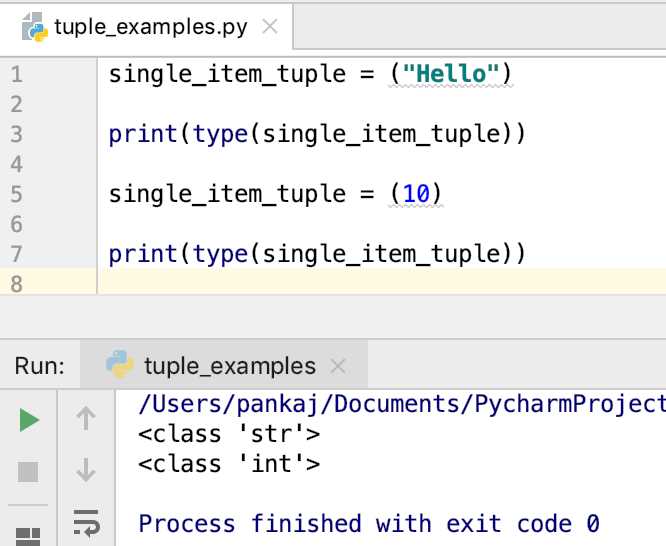Click line number 5 in gutter
Viewport: 666px width, 546px height.
(17, 194)
